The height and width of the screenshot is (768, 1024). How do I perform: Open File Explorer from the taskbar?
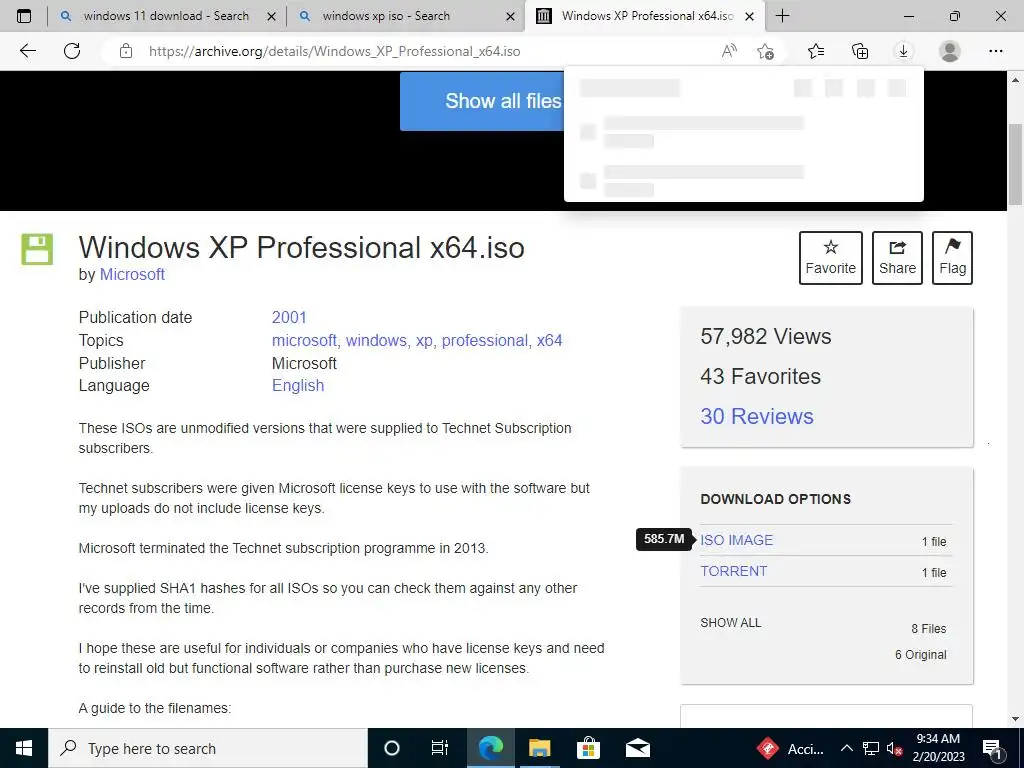tap(539, 748)
